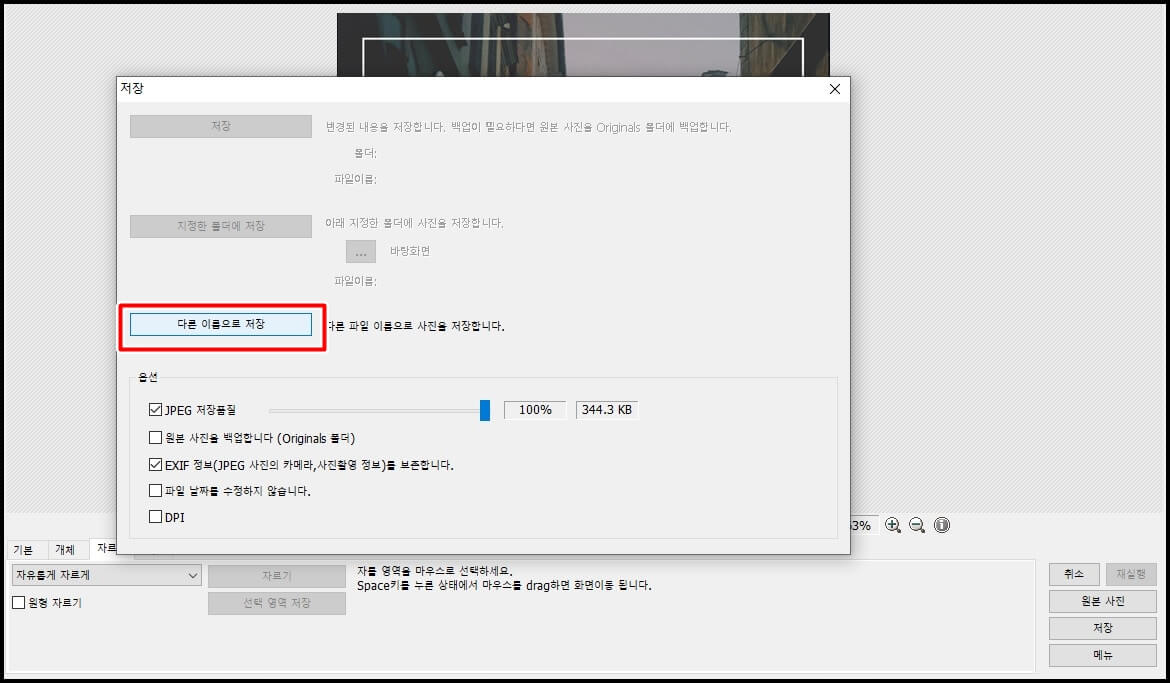Enable the '원형 자르기' checkbox
The image size is (1170, 683).
(19, 602)
